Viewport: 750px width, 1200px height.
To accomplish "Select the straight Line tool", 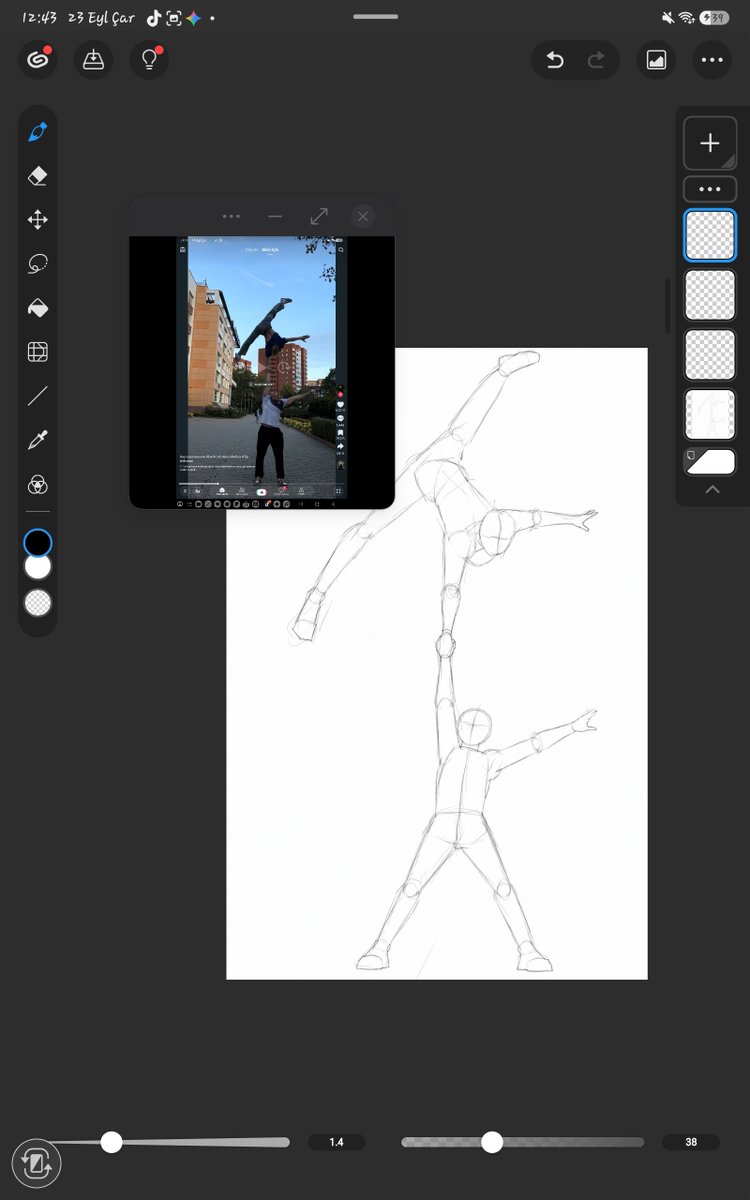I will click(38, 396).
